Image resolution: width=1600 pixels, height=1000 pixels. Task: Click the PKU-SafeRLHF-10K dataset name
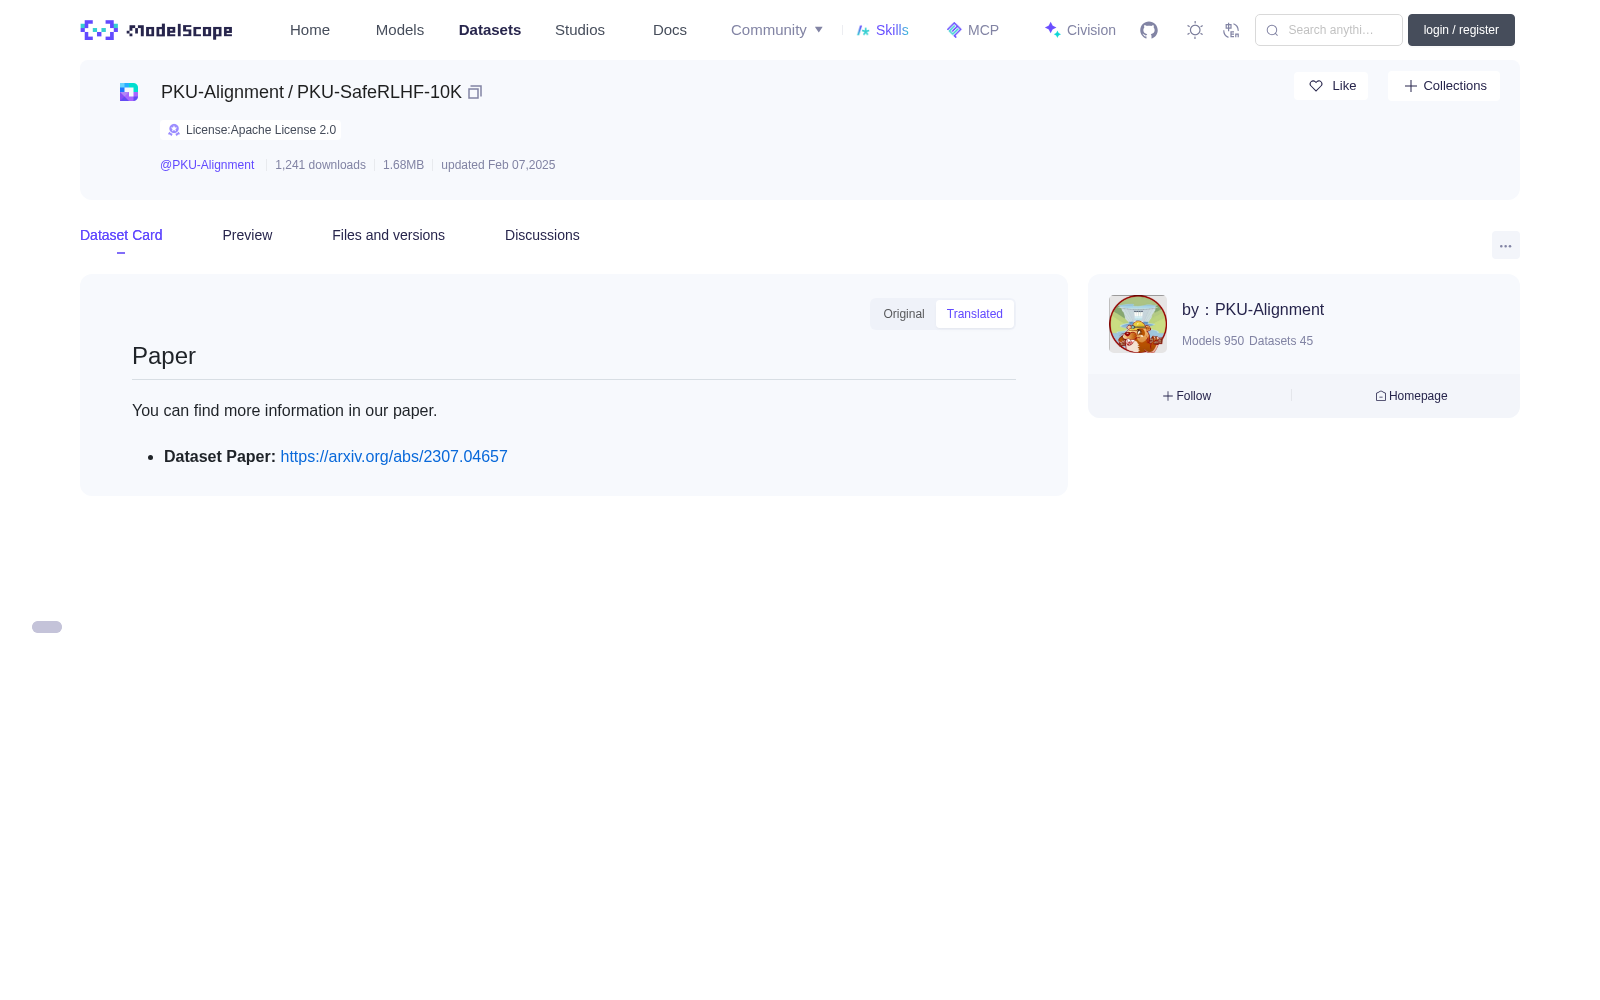point(379,92)
